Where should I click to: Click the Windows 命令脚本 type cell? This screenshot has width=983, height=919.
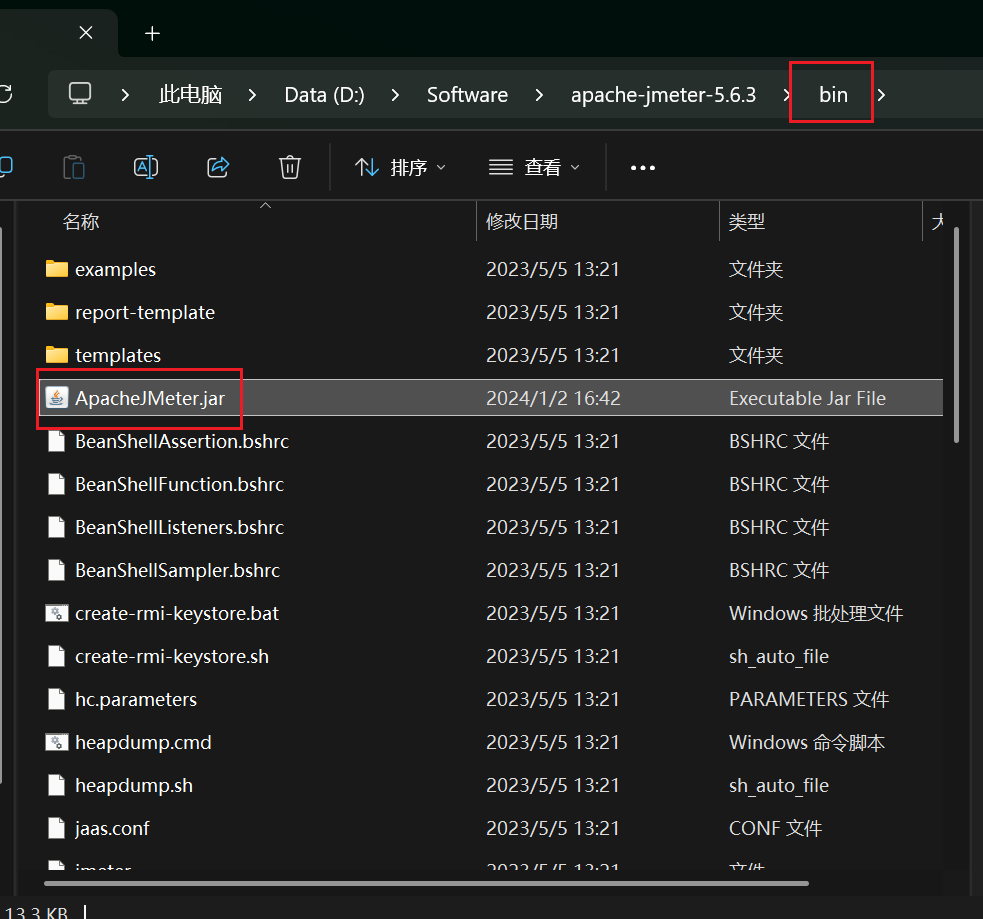click(807, 742)
